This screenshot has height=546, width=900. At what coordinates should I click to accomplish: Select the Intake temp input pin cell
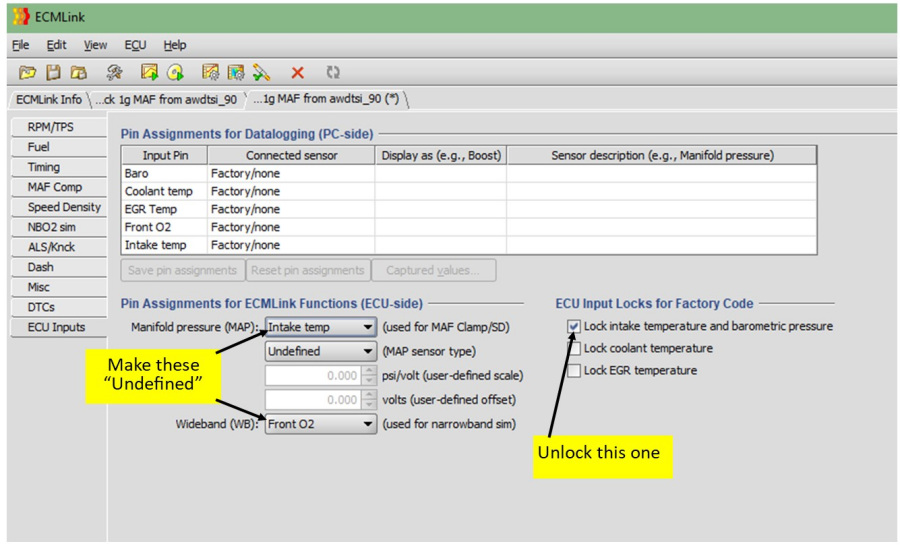[165, 245]
